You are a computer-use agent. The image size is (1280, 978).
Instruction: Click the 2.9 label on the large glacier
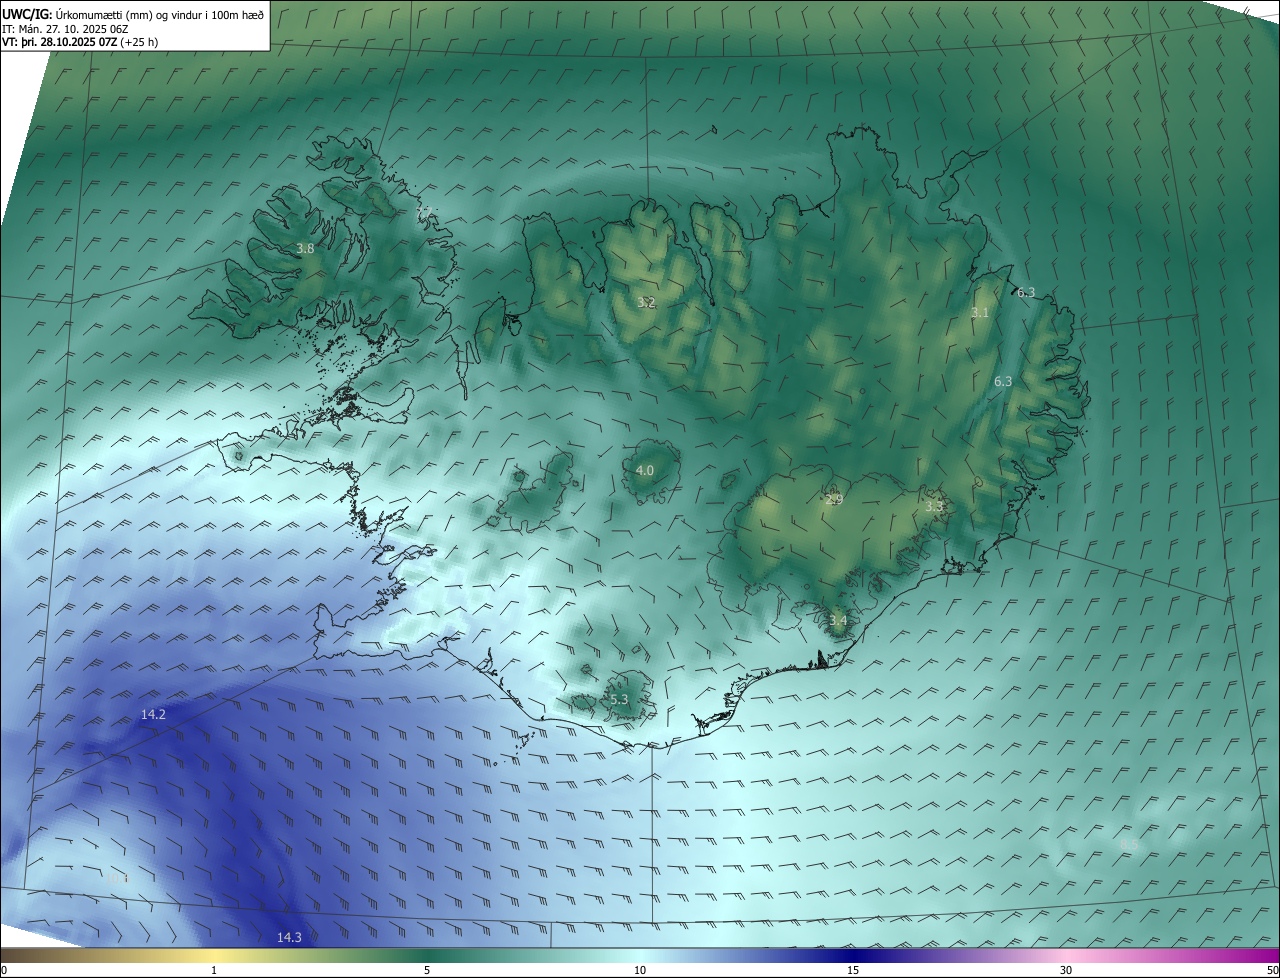834,499
